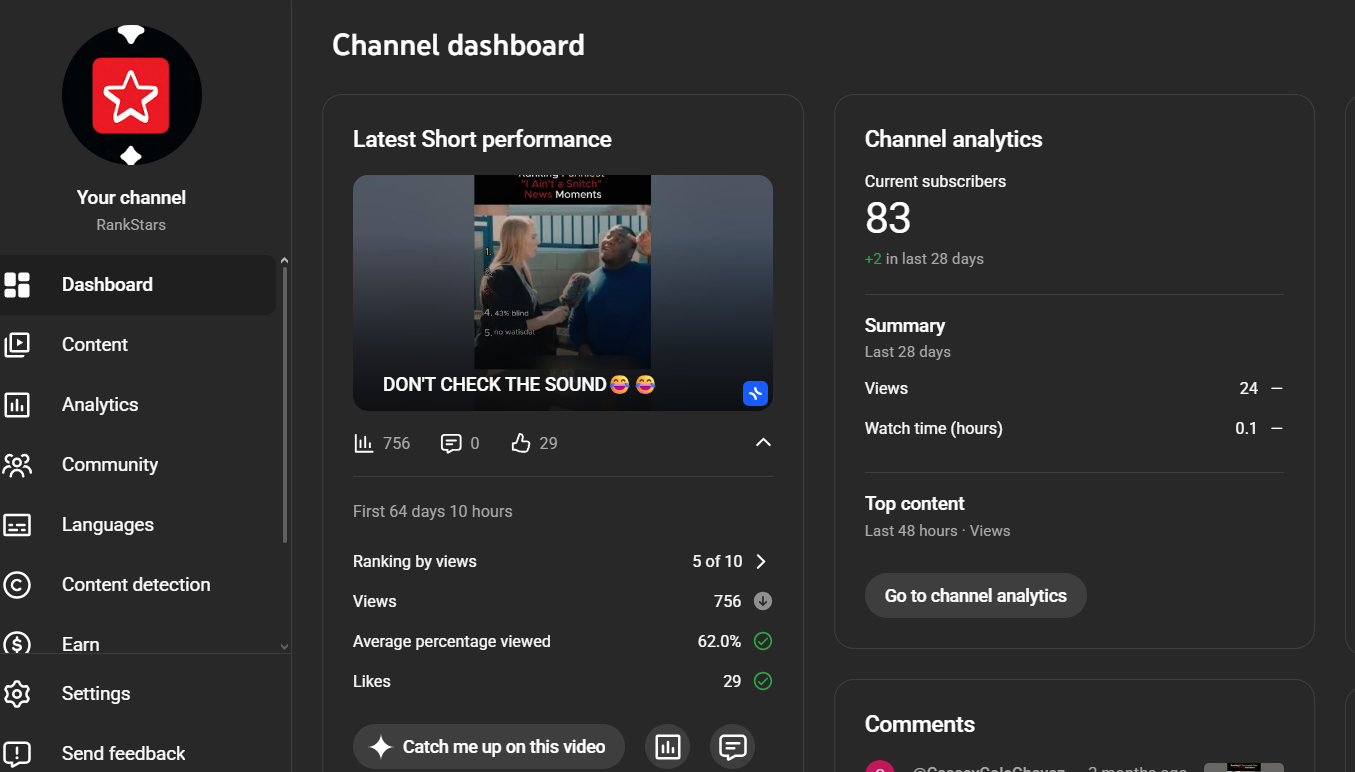
Task: Click the Comments card heading
Action: coord(920,724)
